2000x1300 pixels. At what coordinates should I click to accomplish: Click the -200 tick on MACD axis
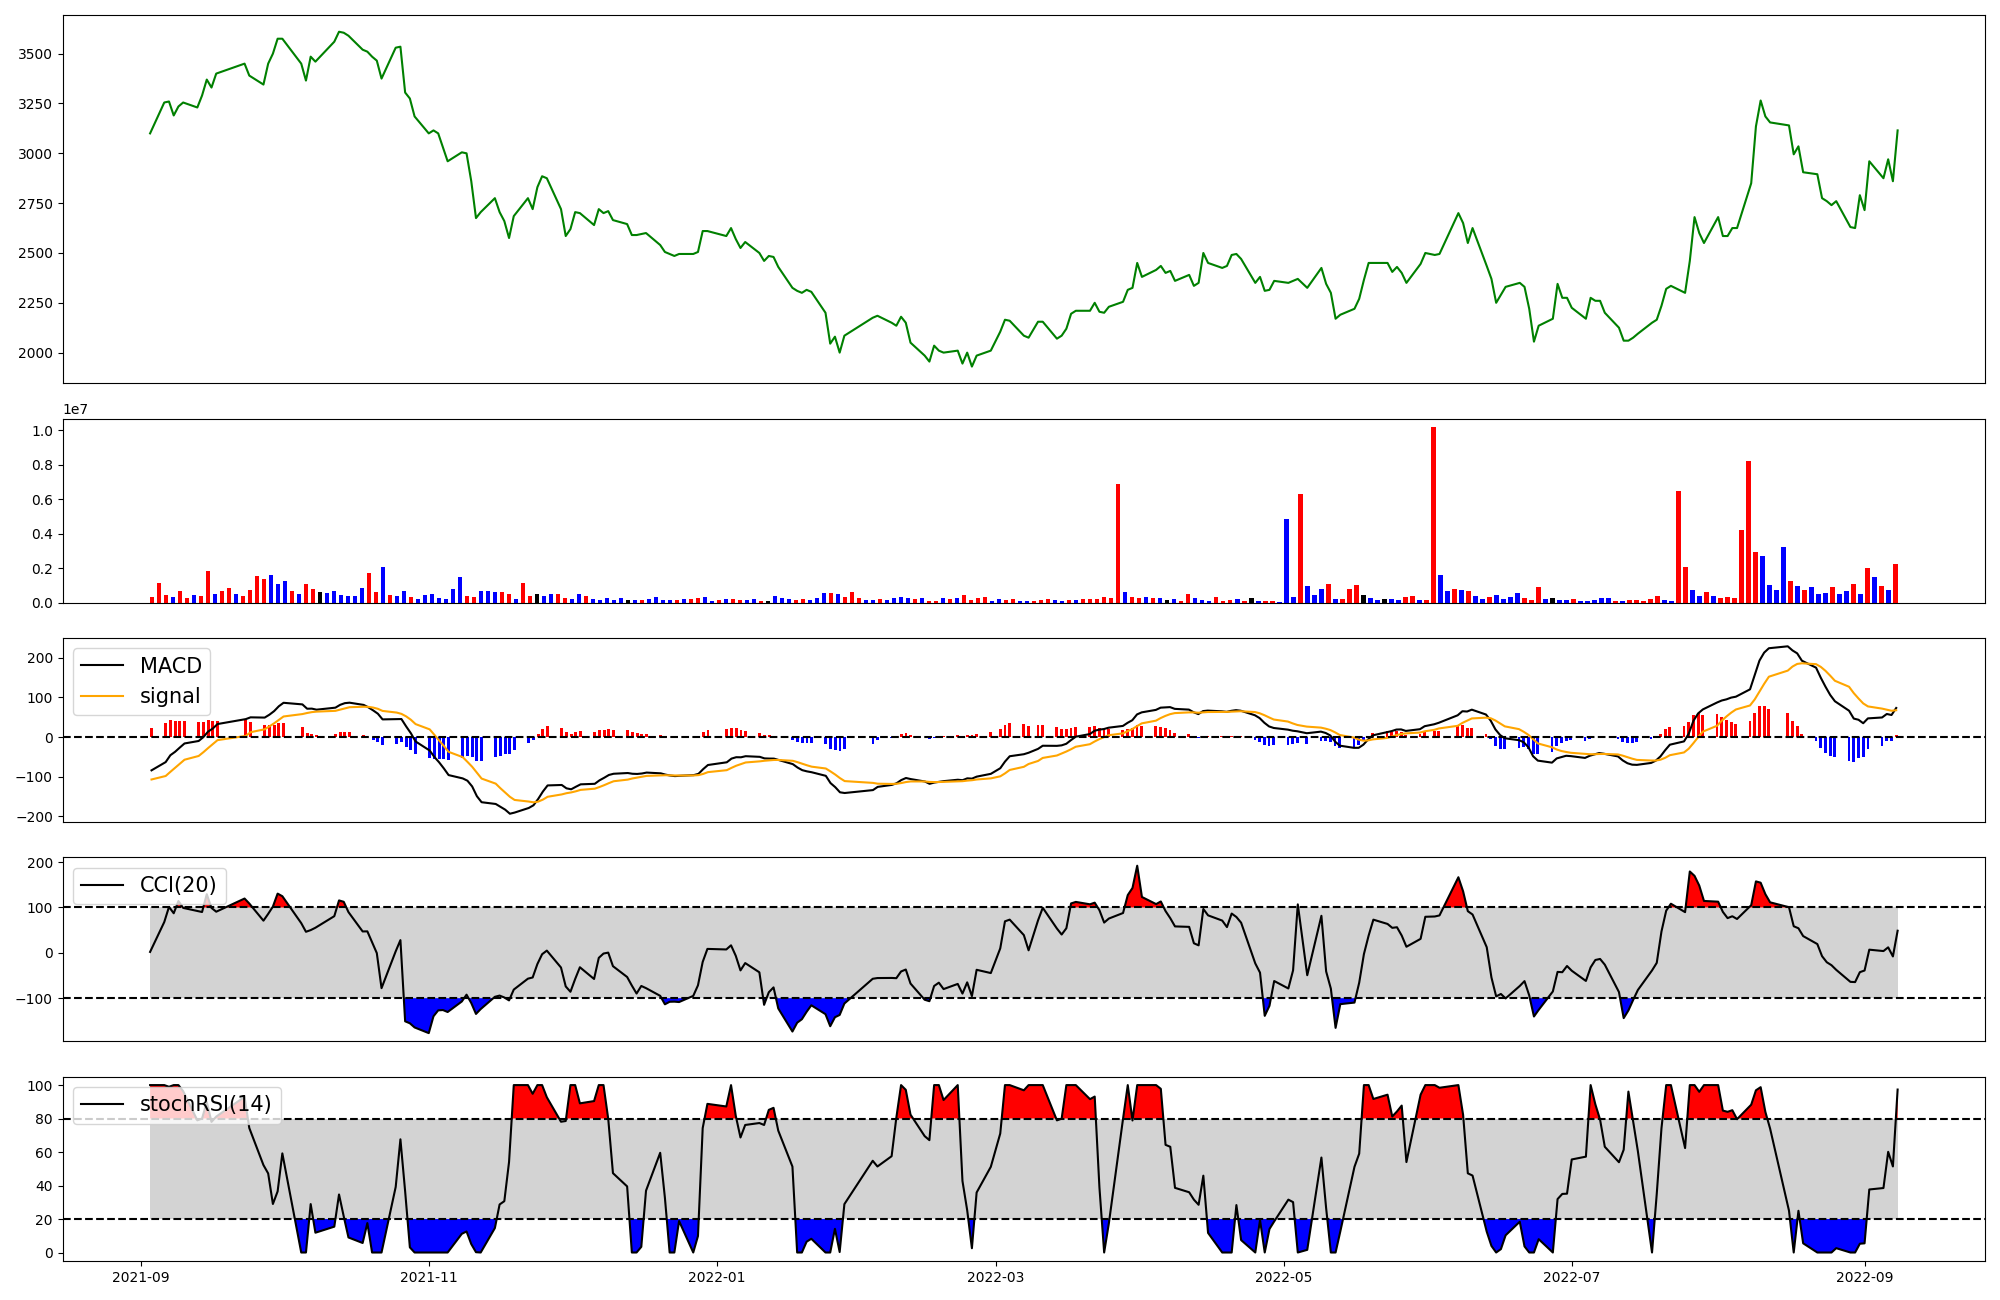[x=34, y=817]
